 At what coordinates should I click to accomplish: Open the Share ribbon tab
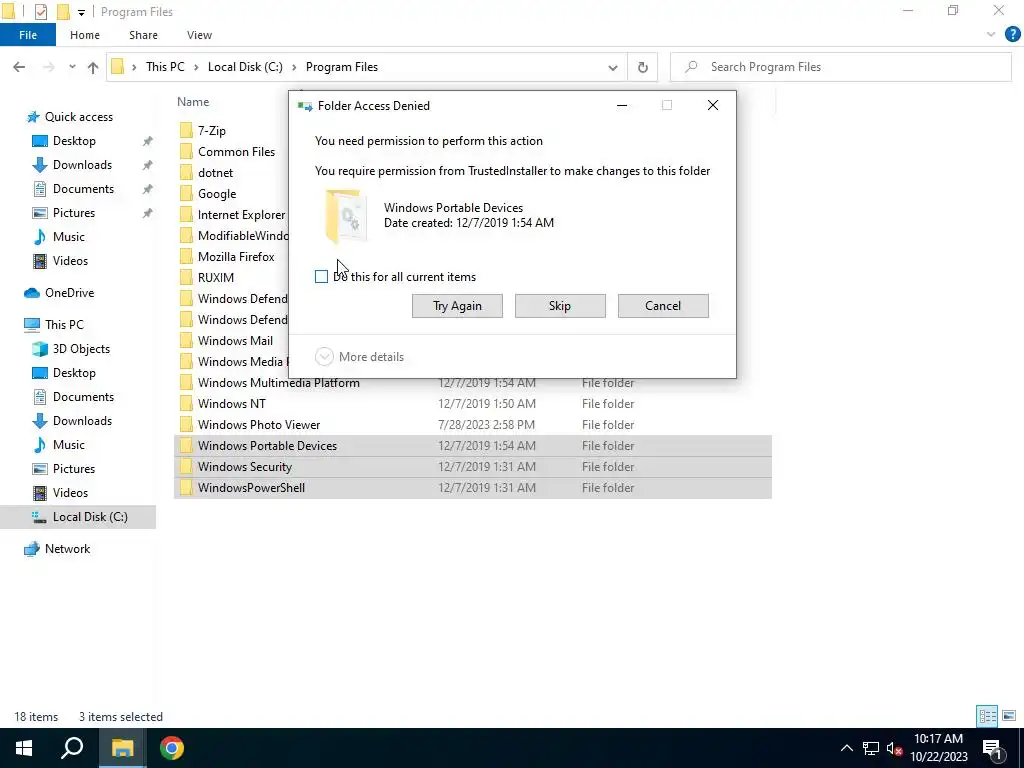coord(143,35)
